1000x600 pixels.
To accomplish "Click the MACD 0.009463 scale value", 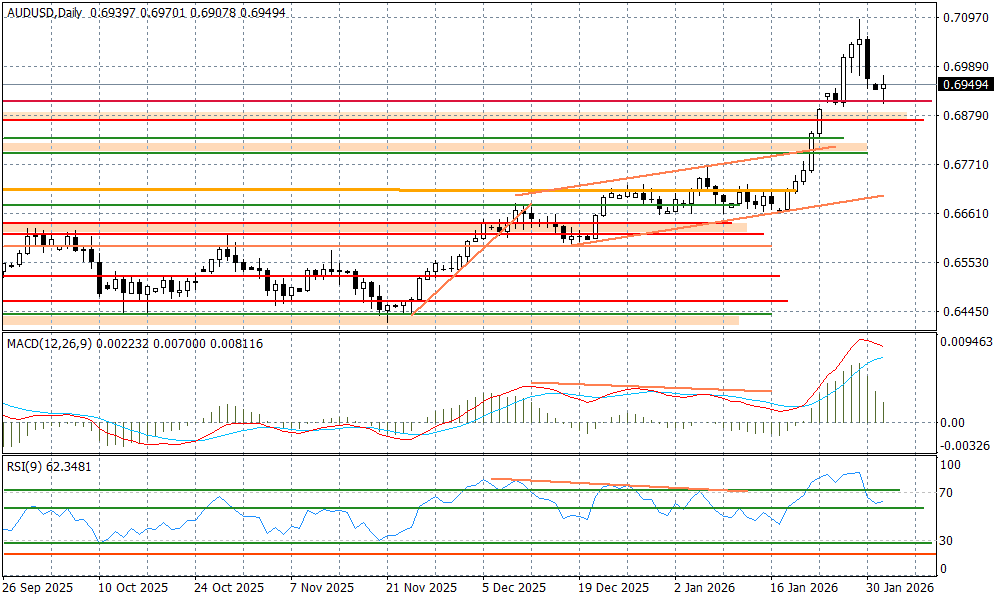I will [964, 341].
